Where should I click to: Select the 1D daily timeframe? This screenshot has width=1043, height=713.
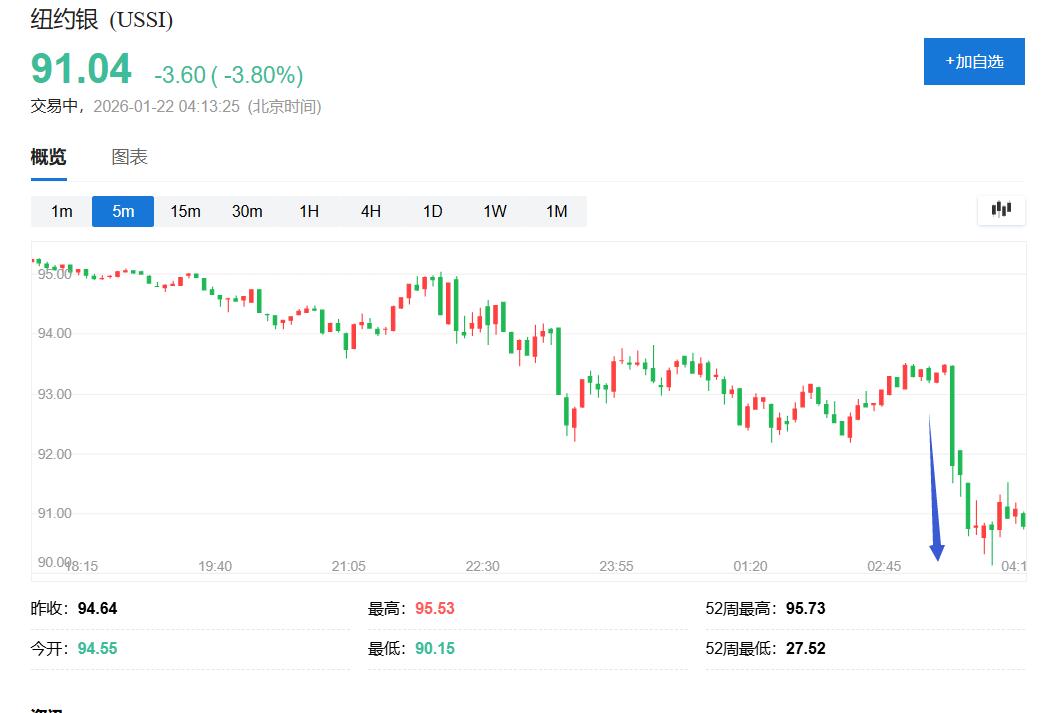(432, 211)
